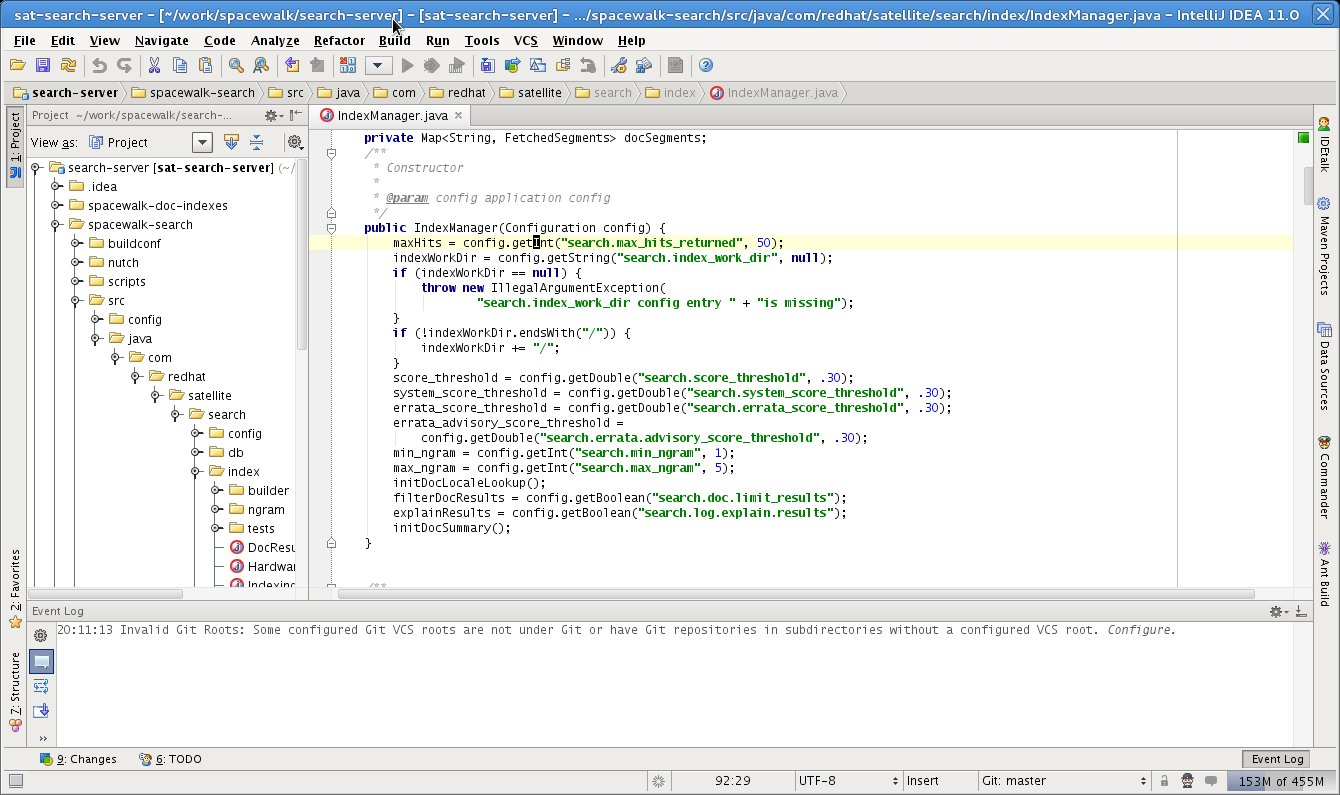Click the Make Project binary icon
Screen dimensions: 1340x795
click(348, 65)
